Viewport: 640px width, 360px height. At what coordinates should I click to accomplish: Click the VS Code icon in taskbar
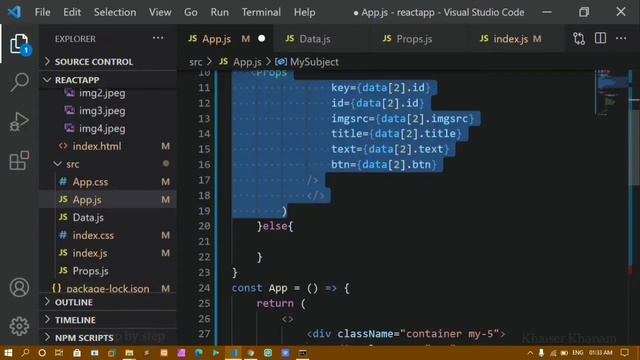tap(234, 353)
